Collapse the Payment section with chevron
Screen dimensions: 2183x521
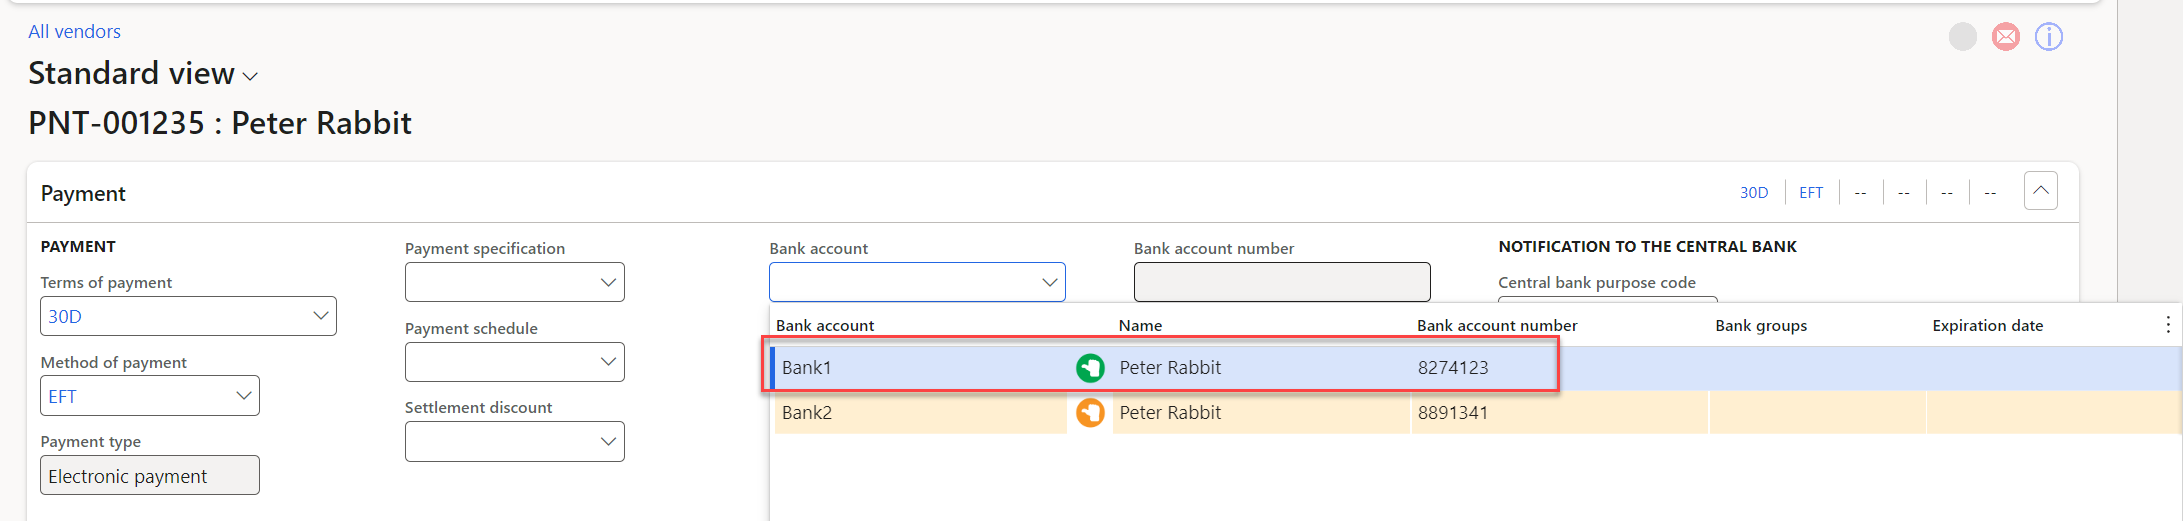(2041, 191)
